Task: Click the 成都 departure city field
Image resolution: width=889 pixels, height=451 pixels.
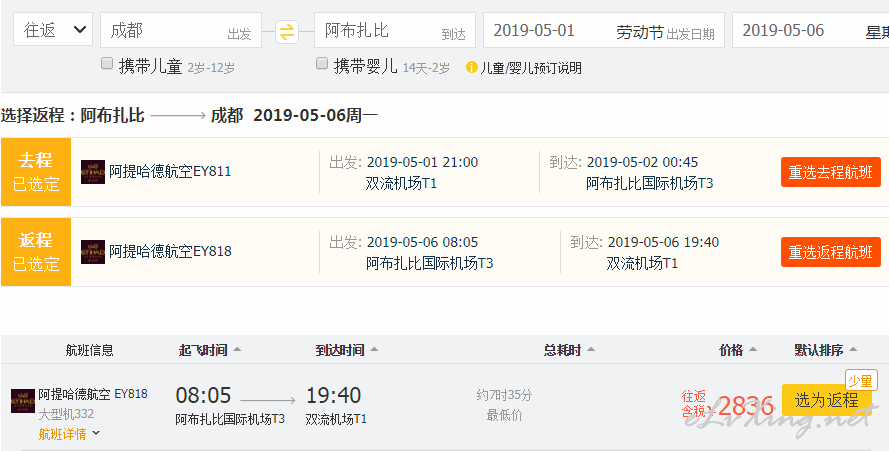Action: [181, 30]
